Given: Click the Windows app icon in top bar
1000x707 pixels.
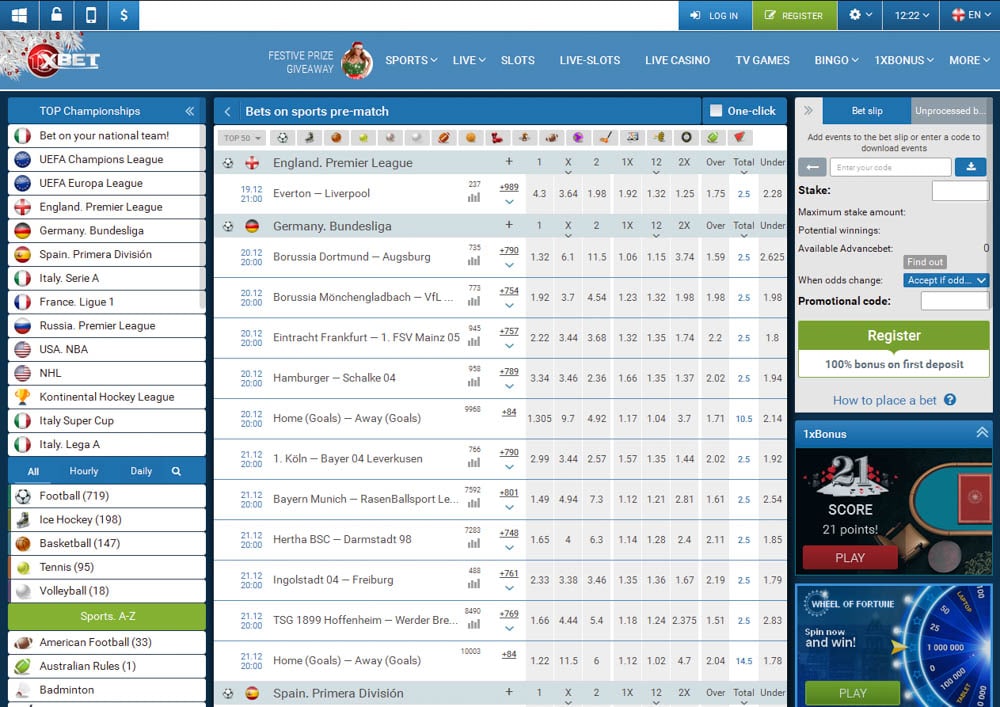Looking at the screenshot, I should tap(20, 15).
